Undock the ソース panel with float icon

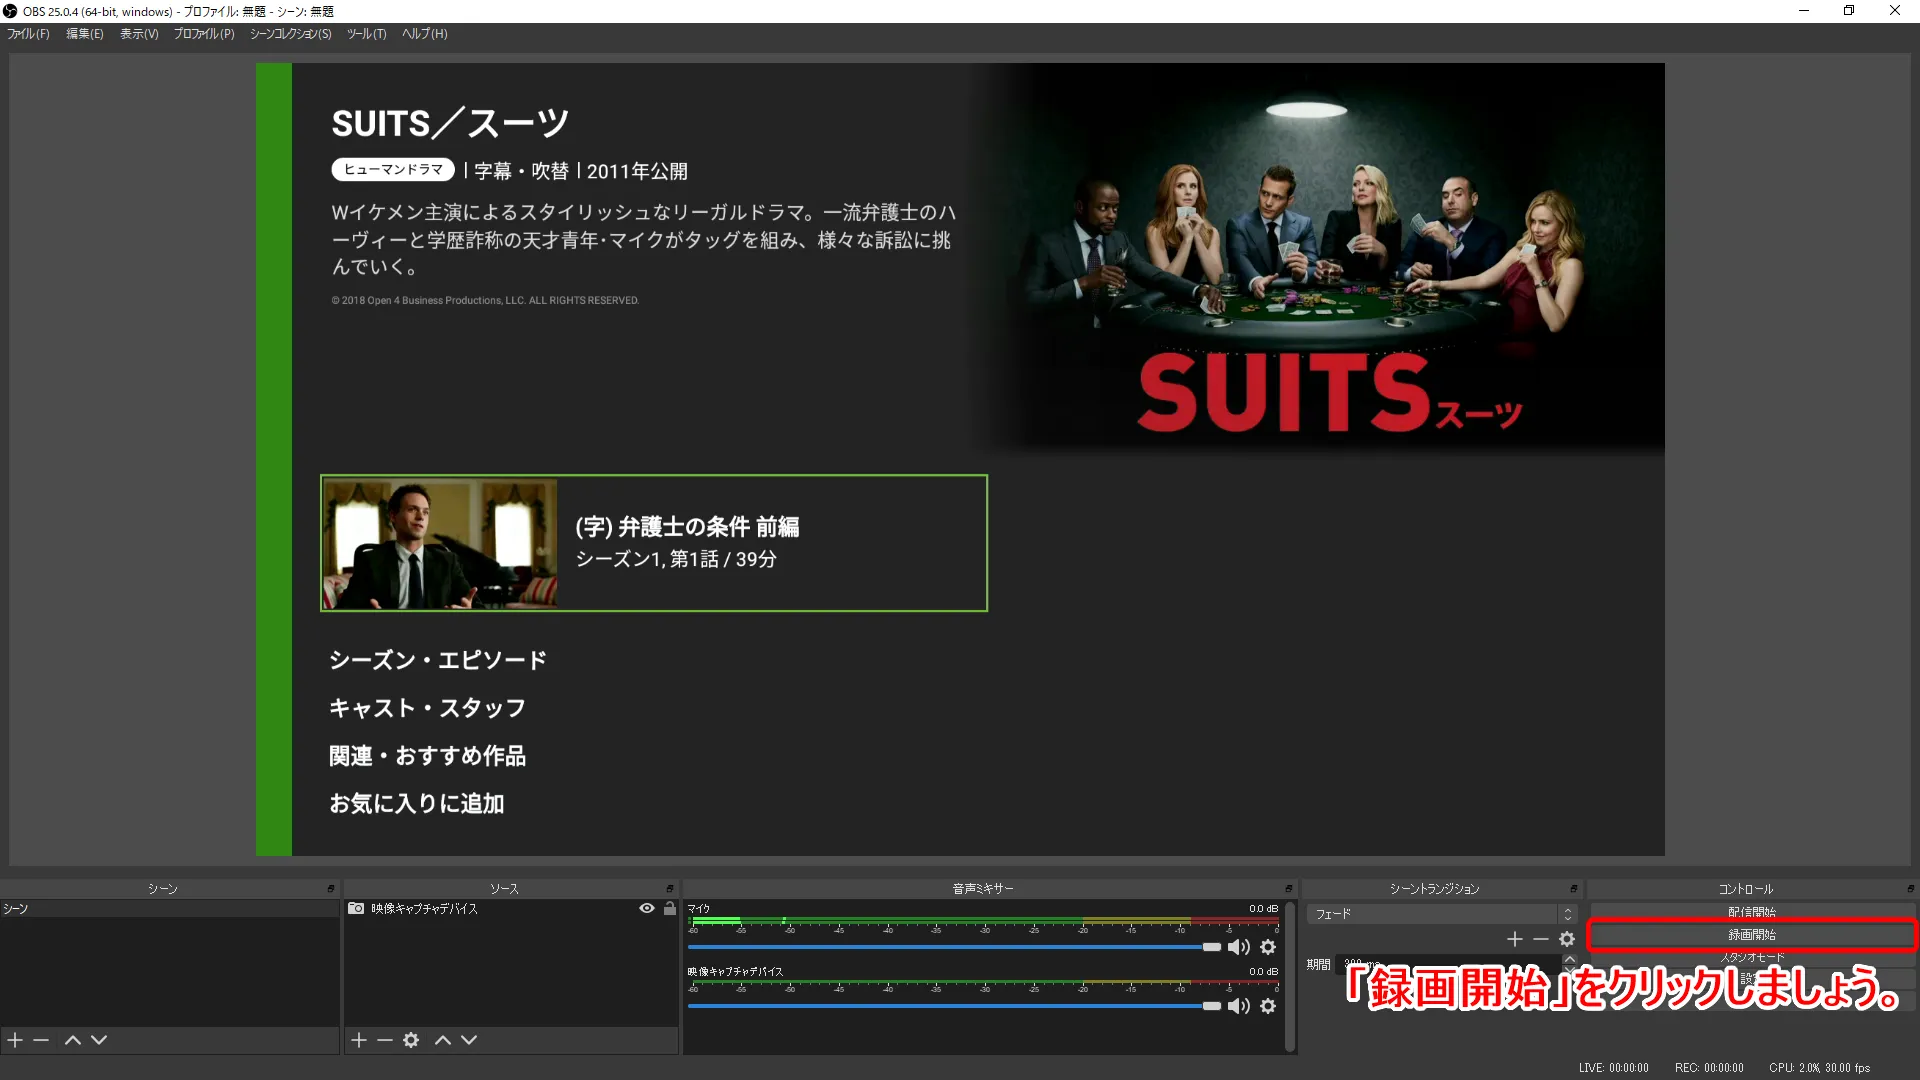671,889
